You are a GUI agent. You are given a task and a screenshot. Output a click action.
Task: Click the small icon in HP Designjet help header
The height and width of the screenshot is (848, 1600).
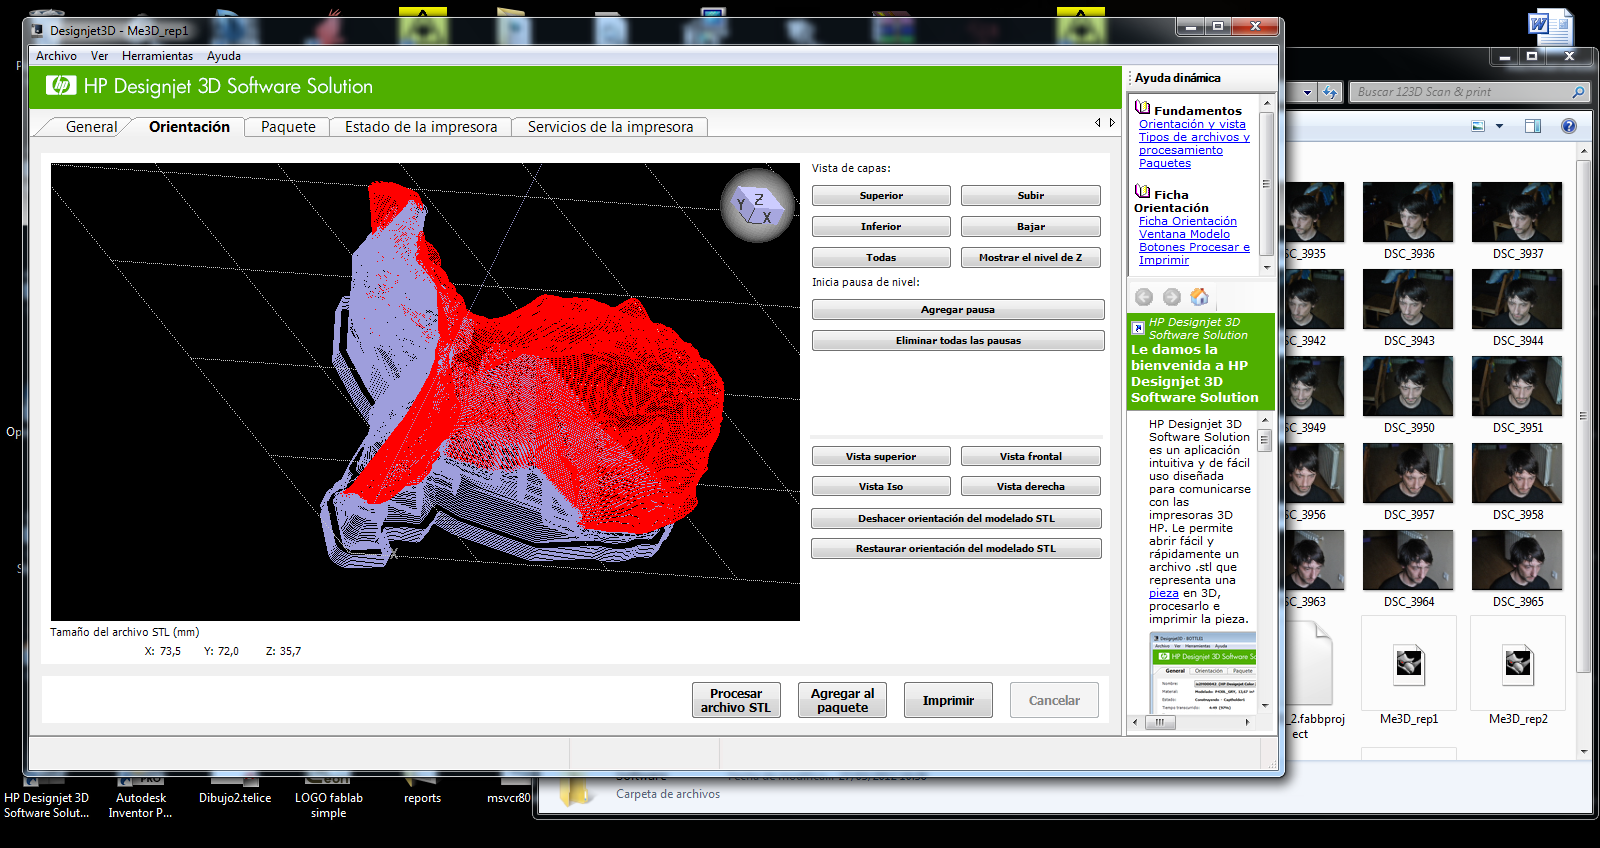pyautogui.click(x=1138, y=328)
